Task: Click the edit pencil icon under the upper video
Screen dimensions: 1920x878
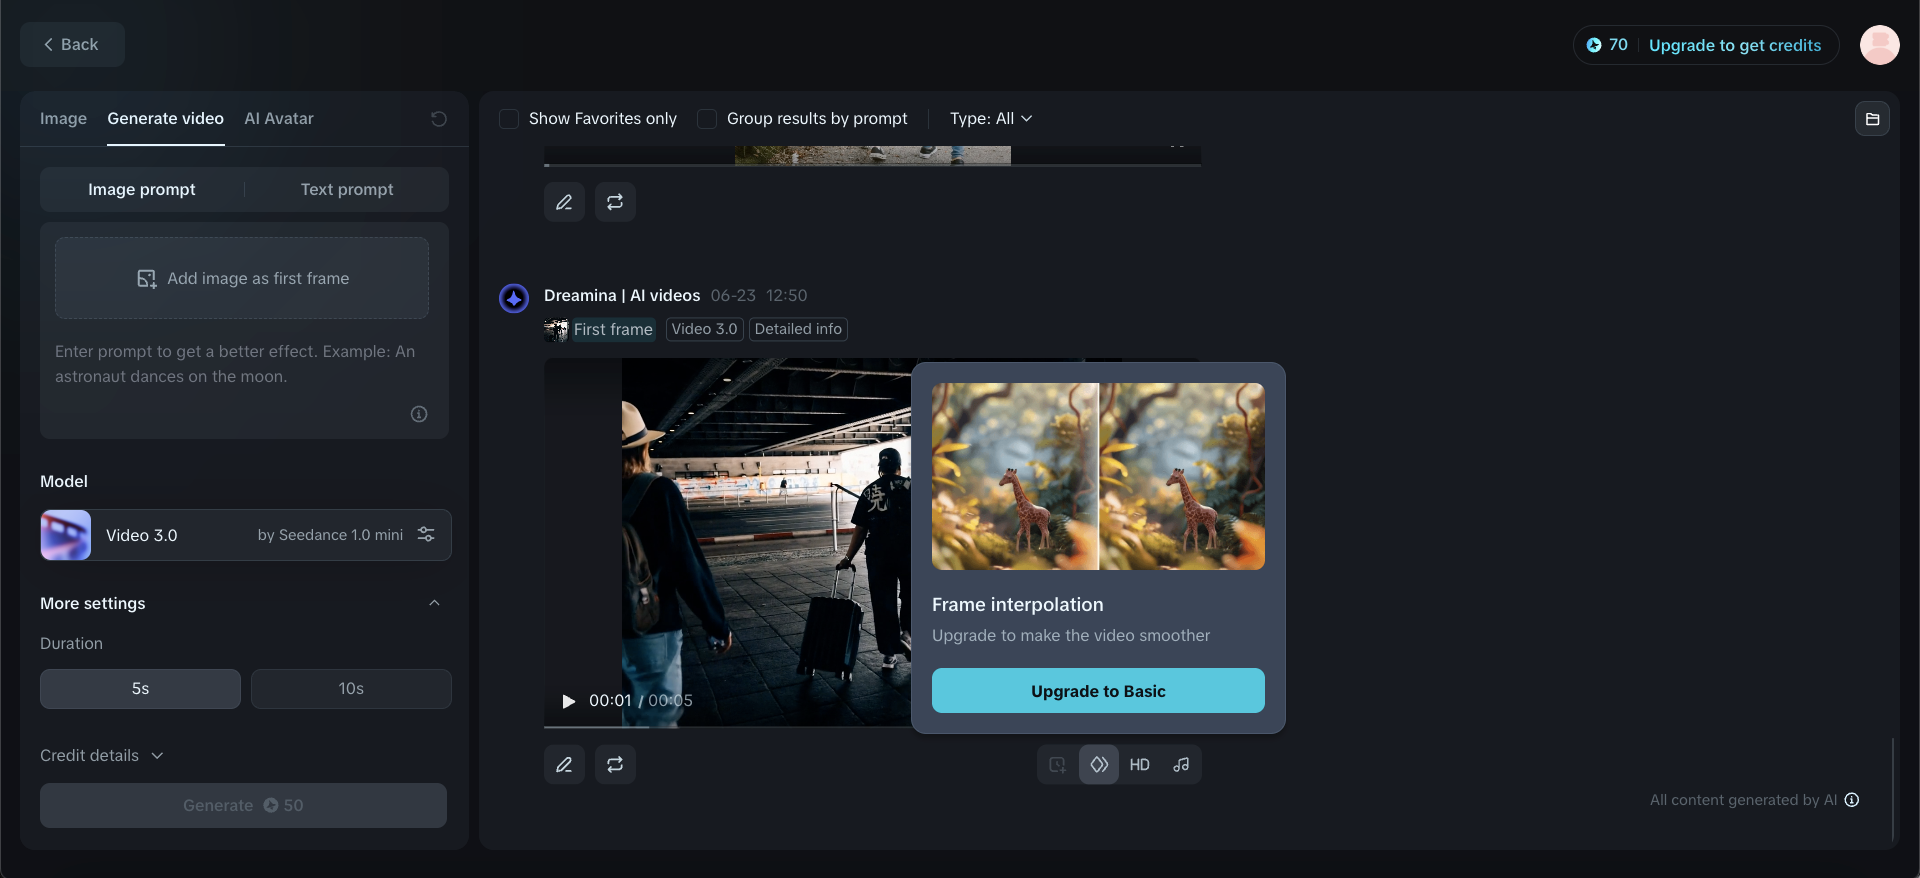Action: coord(564,202)
